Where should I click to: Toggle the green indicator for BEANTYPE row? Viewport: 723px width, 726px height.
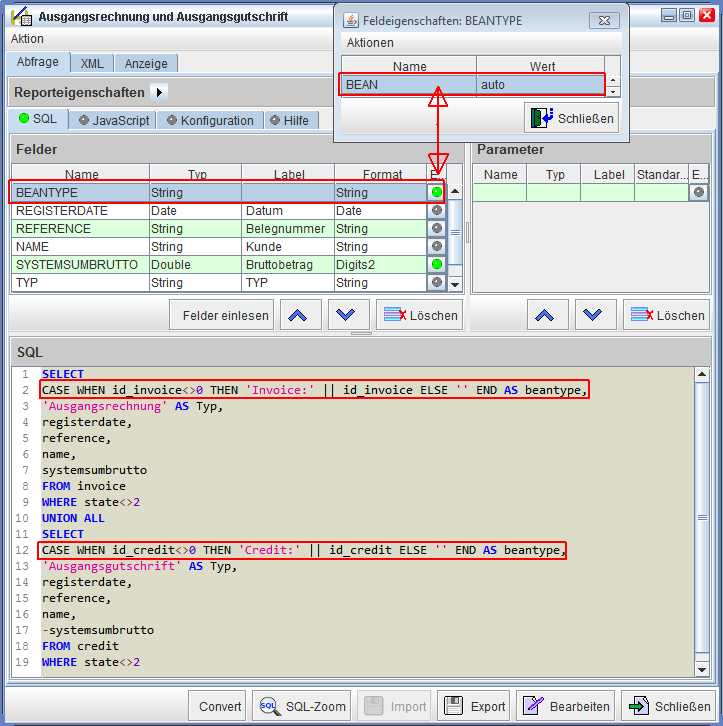436,192
